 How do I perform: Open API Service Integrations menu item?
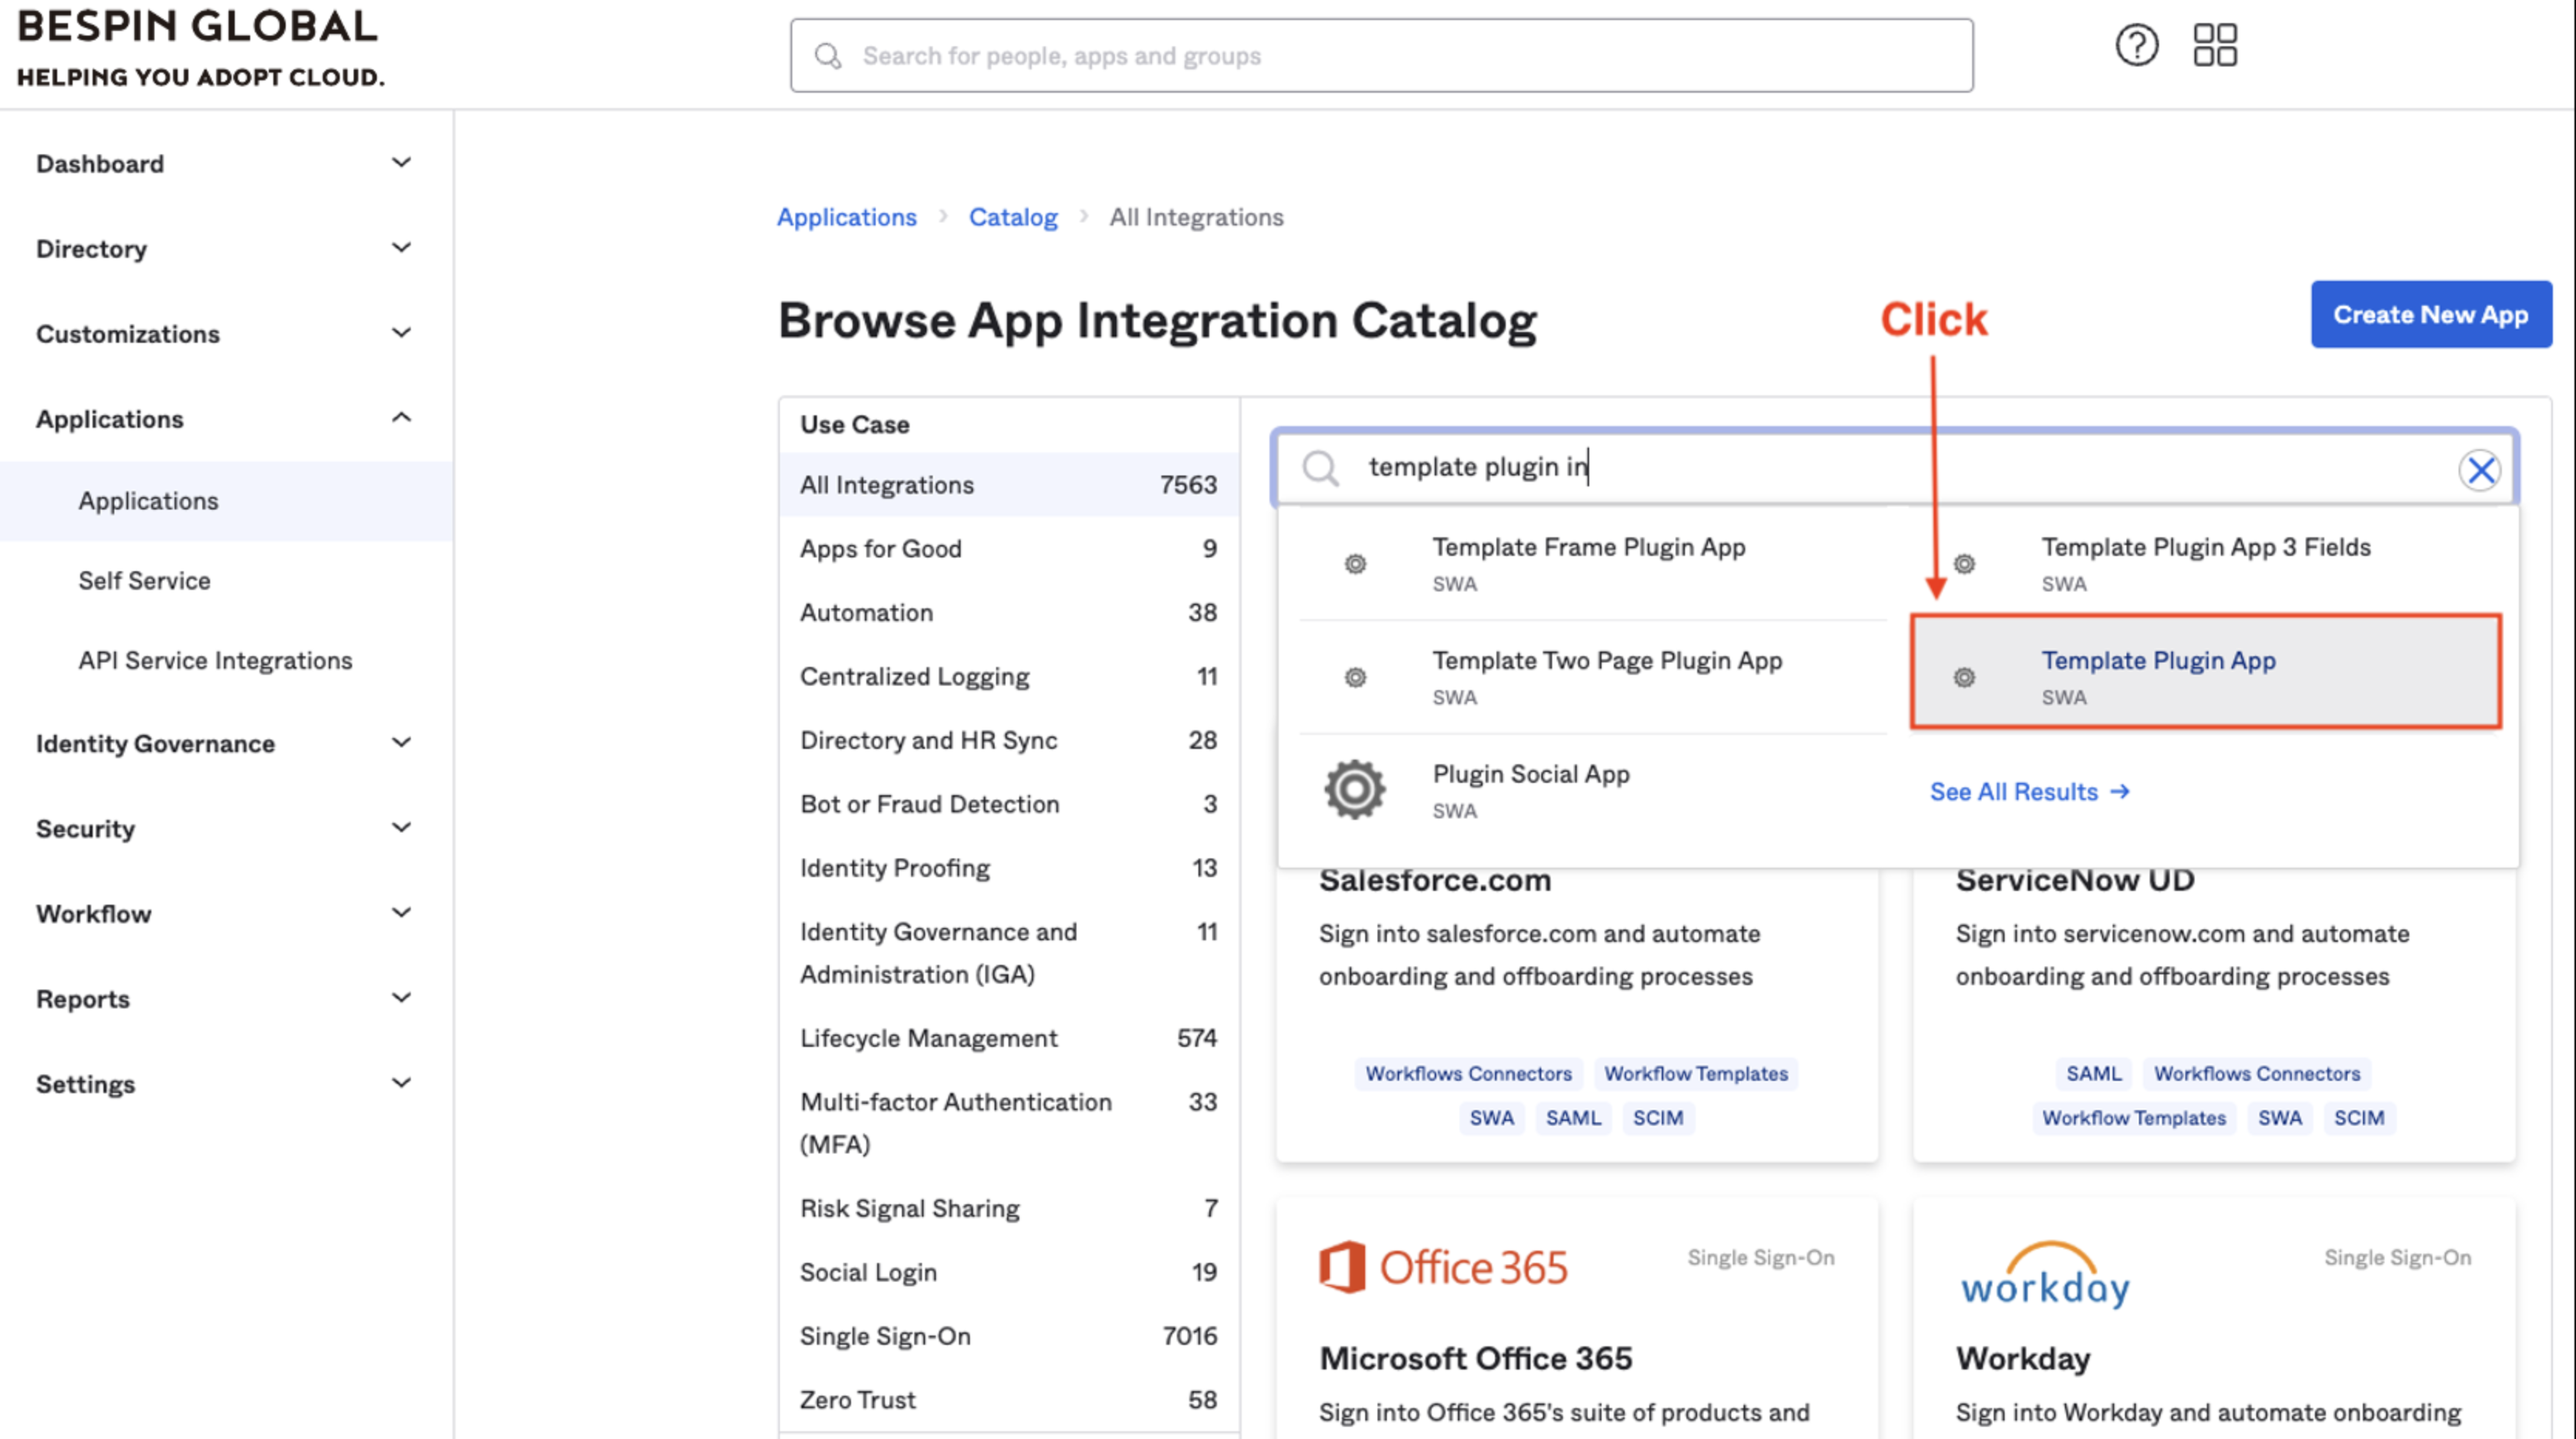click(x=215, y=660)
